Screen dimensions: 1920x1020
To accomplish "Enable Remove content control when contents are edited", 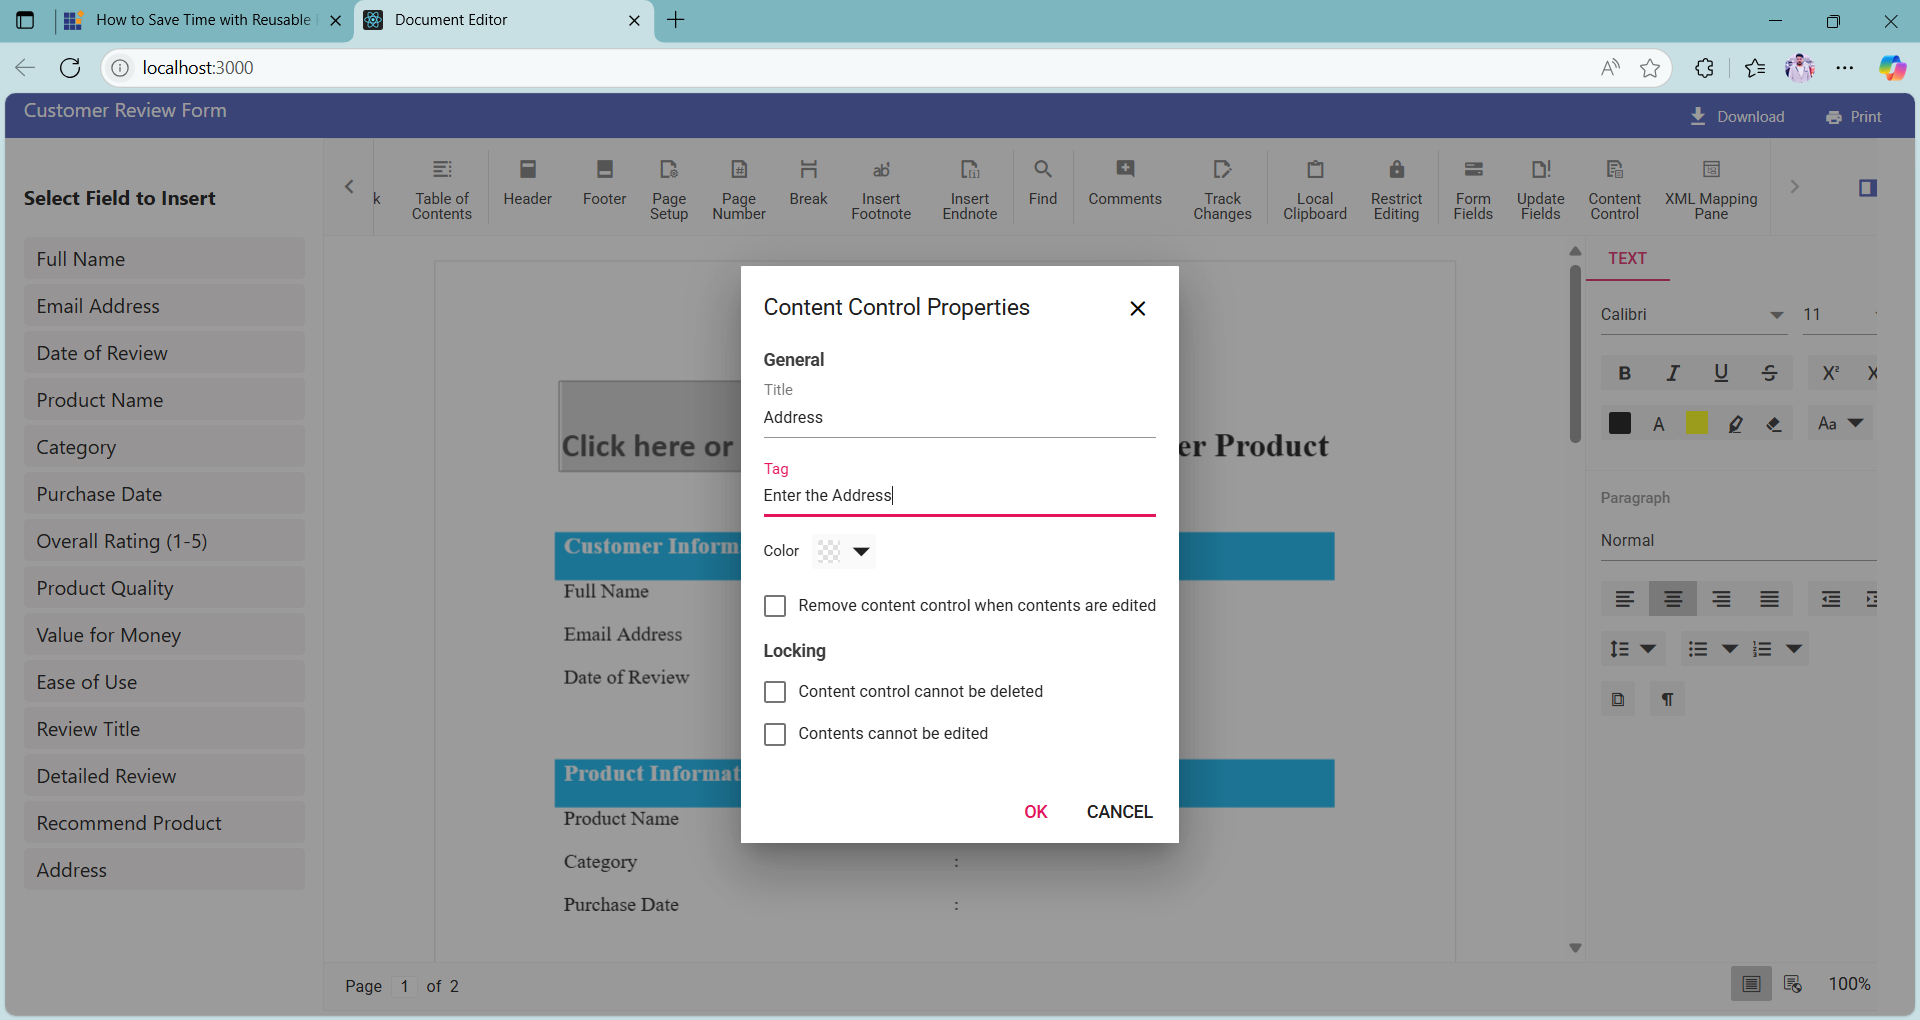I will click(775, 606).
